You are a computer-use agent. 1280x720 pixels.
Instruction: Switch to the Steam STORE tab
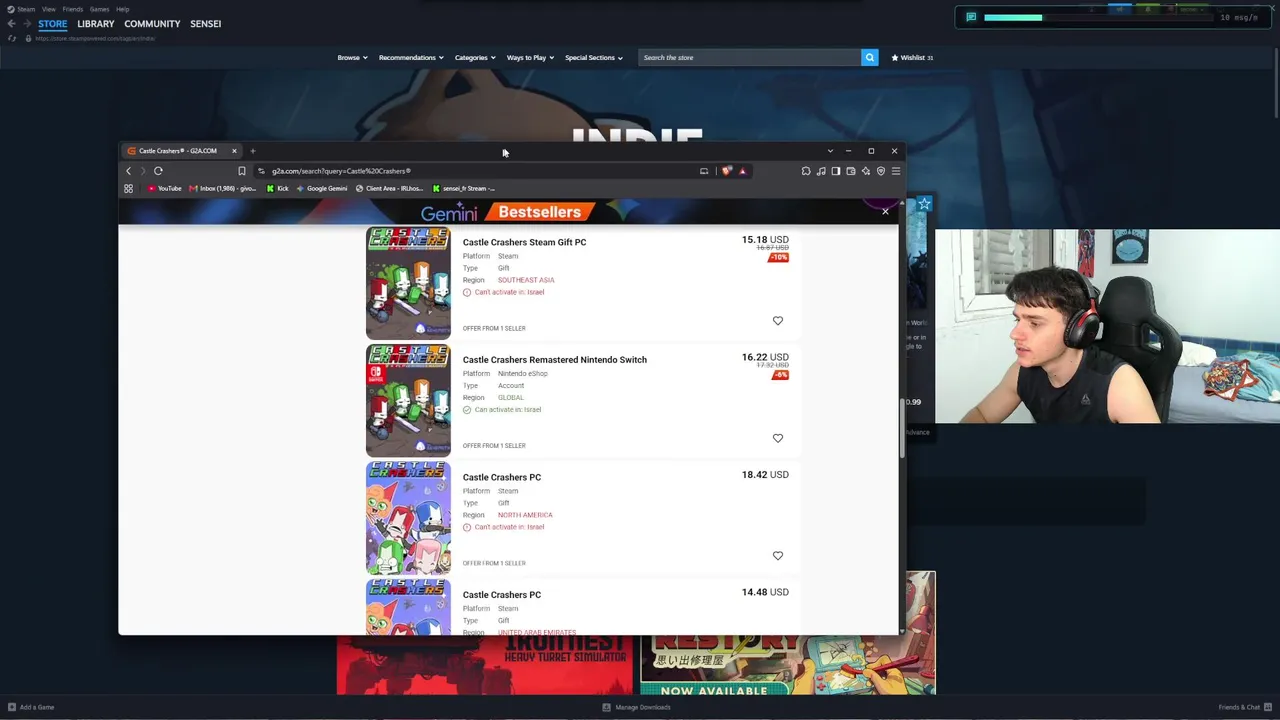[x=53, y=24]
